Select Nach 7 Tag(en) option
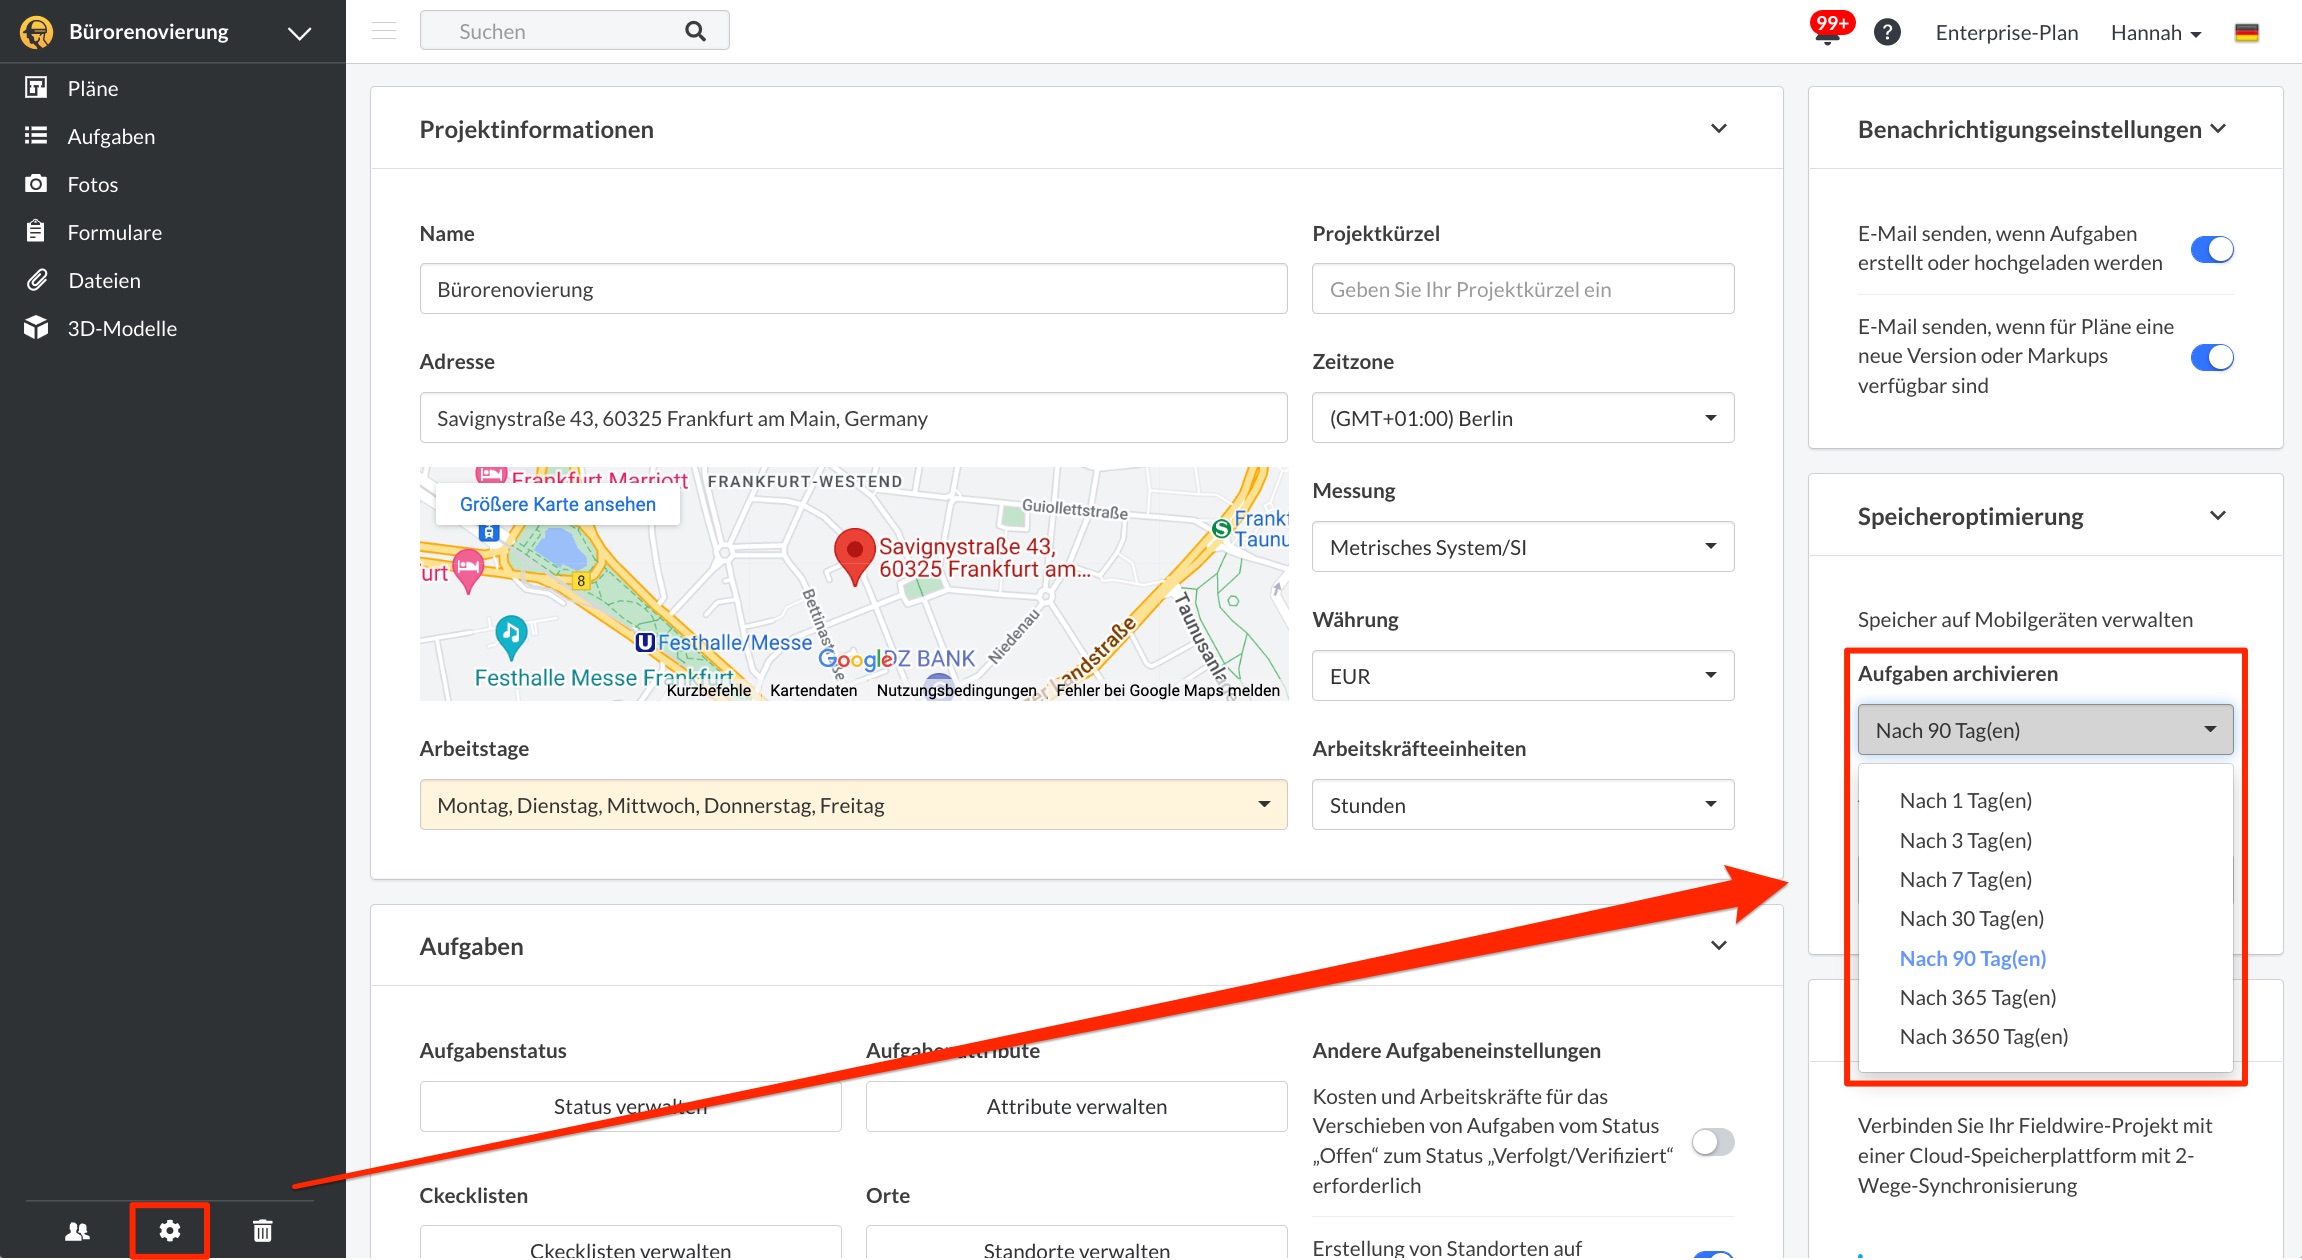Screen dimensions: 2302x1260 click(x=2045, y=880)
